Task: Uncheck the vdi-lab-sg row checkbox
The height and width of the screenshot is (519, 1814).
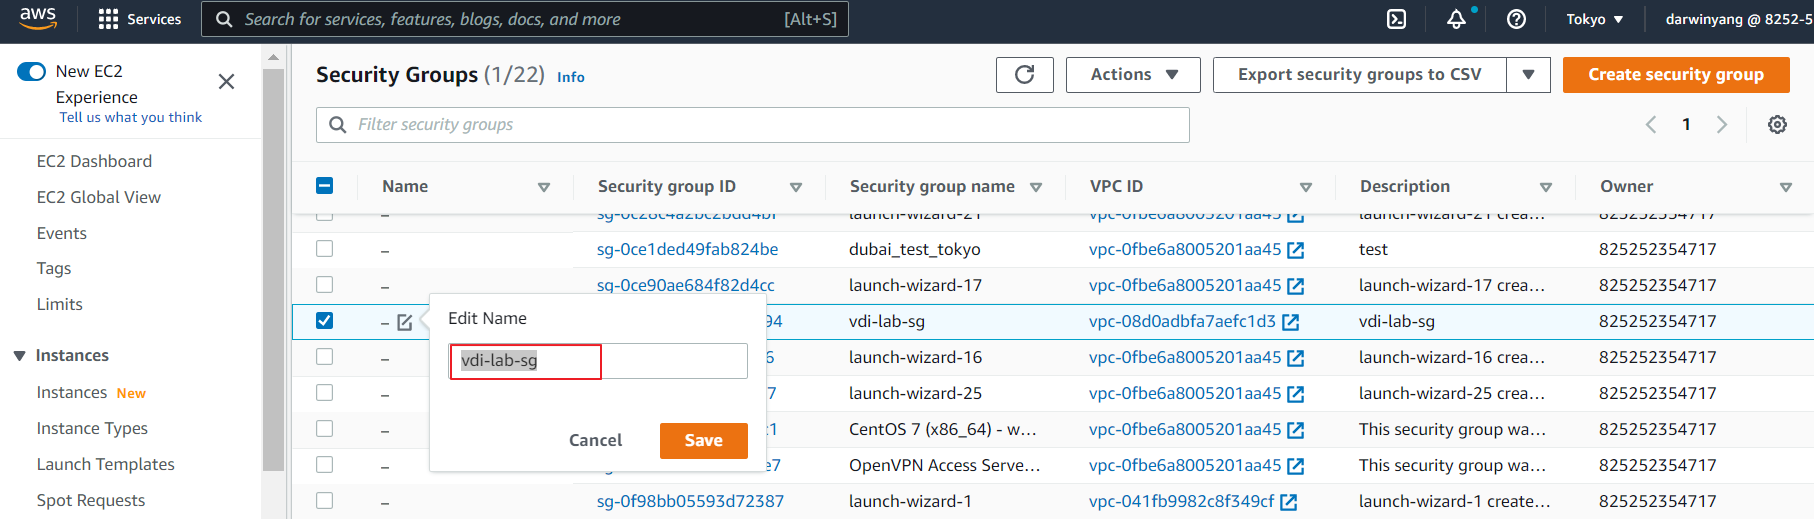Action: pos(324,321)
